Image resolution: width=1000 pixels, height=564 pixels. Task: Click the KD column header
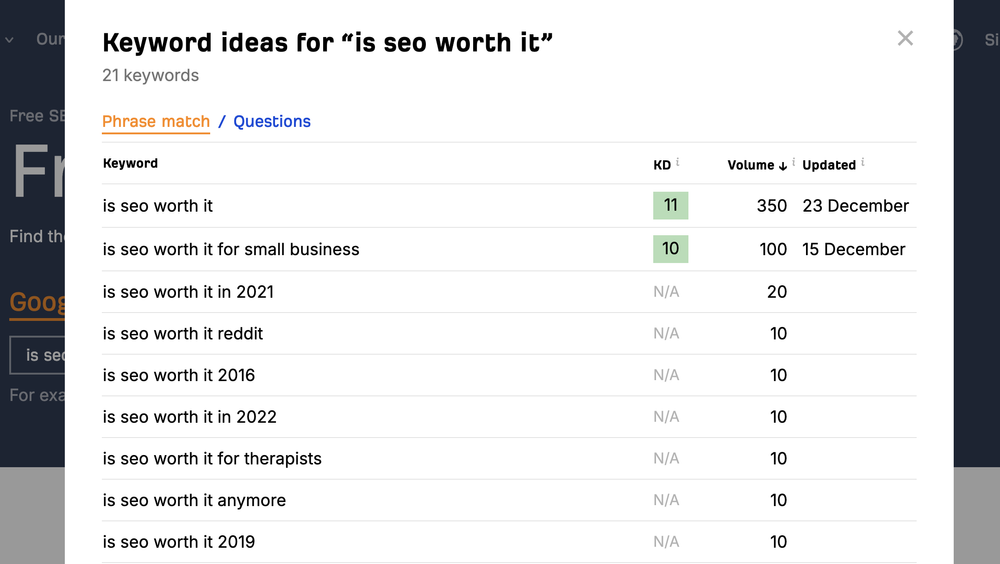[662, 165]
